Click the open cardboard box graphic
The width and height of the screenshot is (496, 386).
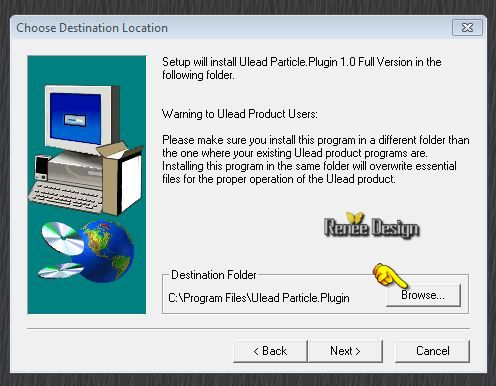120,178
